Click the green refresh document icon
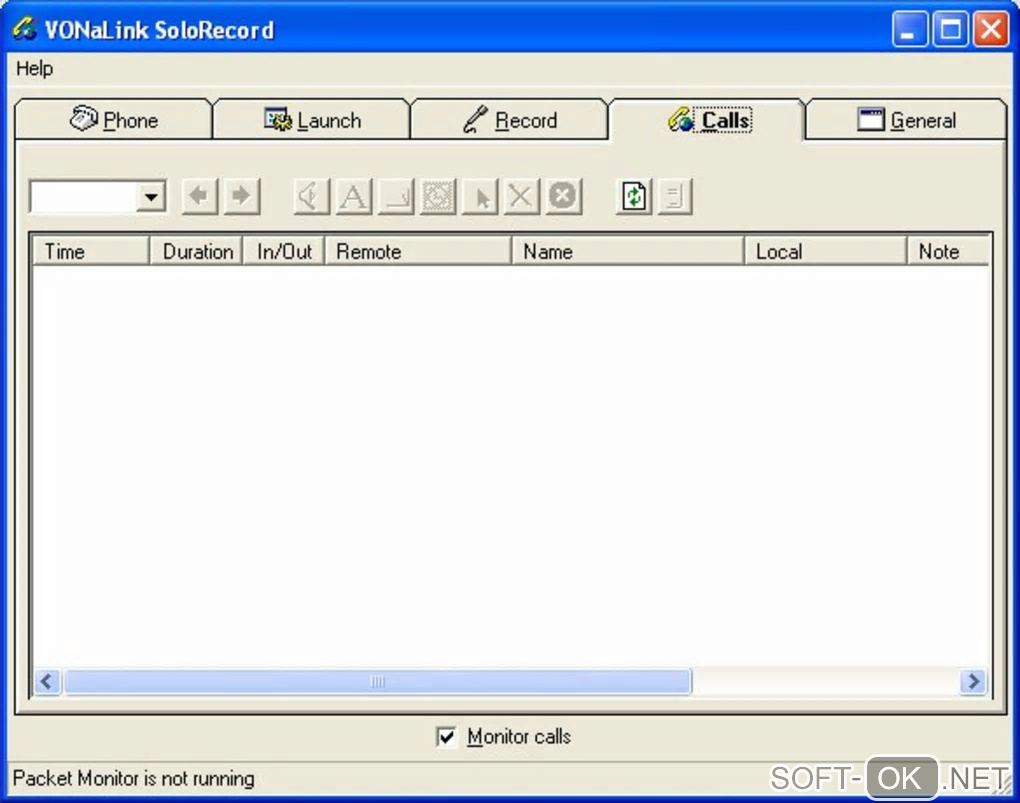The height and width of the screenshot is (803, 1020). [634, 196]
